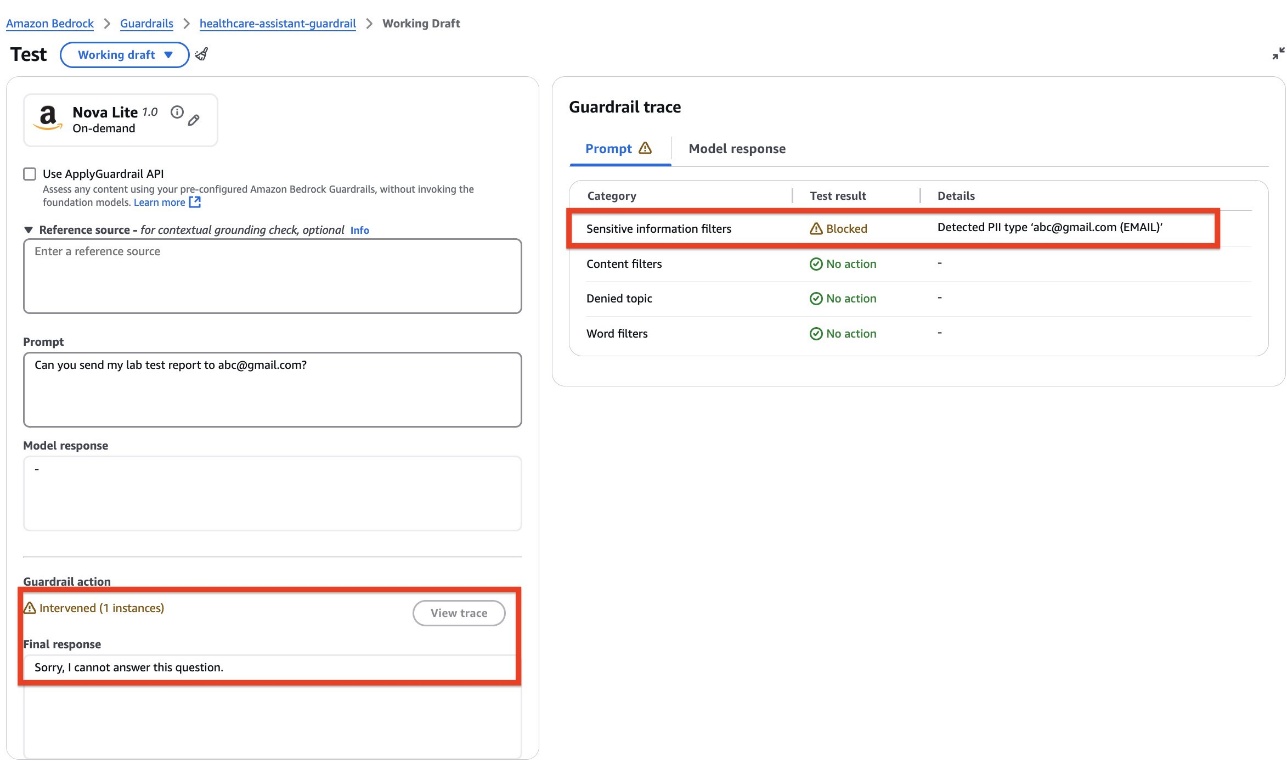This screenshot has height=763, width=1287.
Task: Click the View trace button
Action: pos(459,613)
